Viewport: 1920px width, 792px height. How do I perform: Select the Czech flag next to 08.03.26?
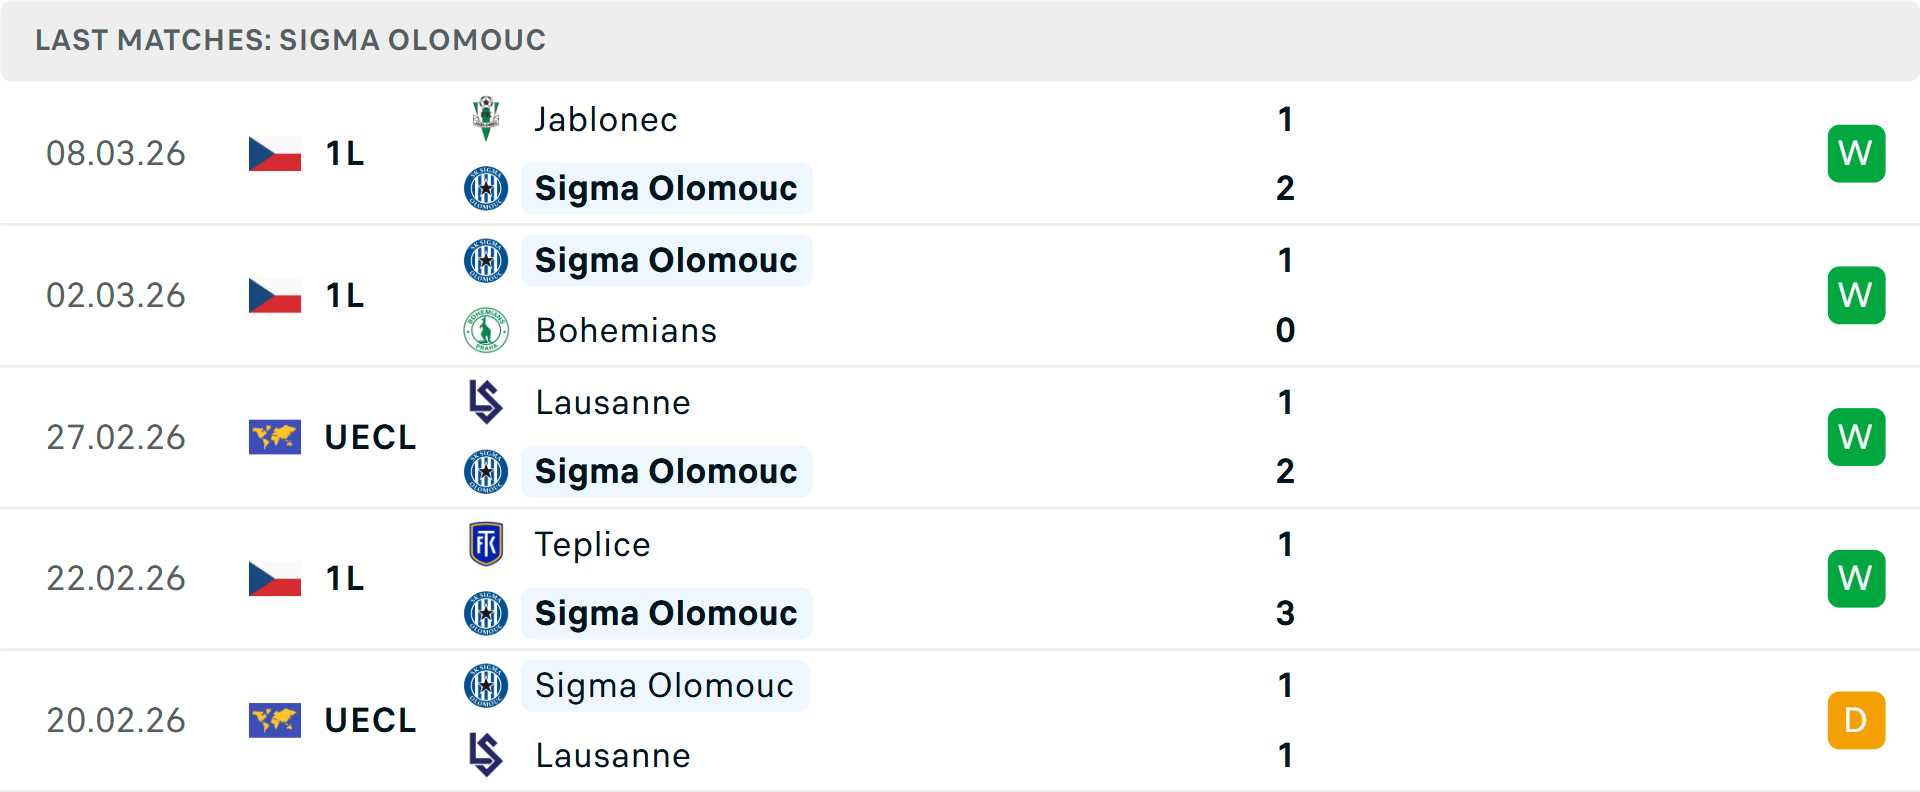pos(275,152)
